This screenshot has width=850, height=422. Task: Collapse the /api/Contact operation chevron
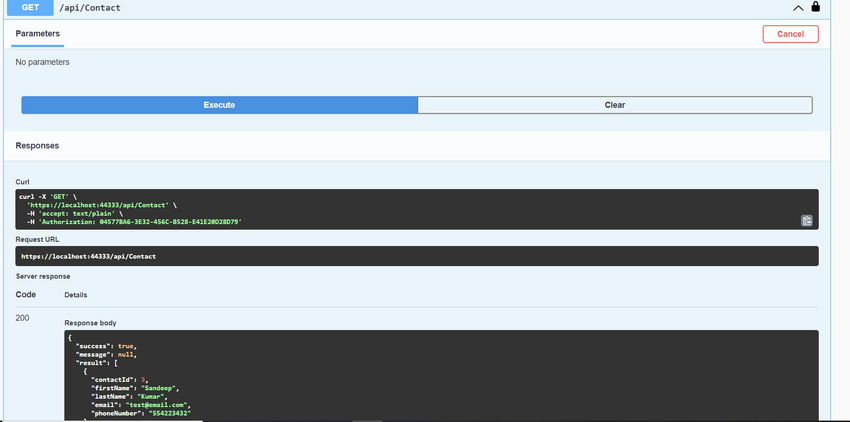pos(798,8)
